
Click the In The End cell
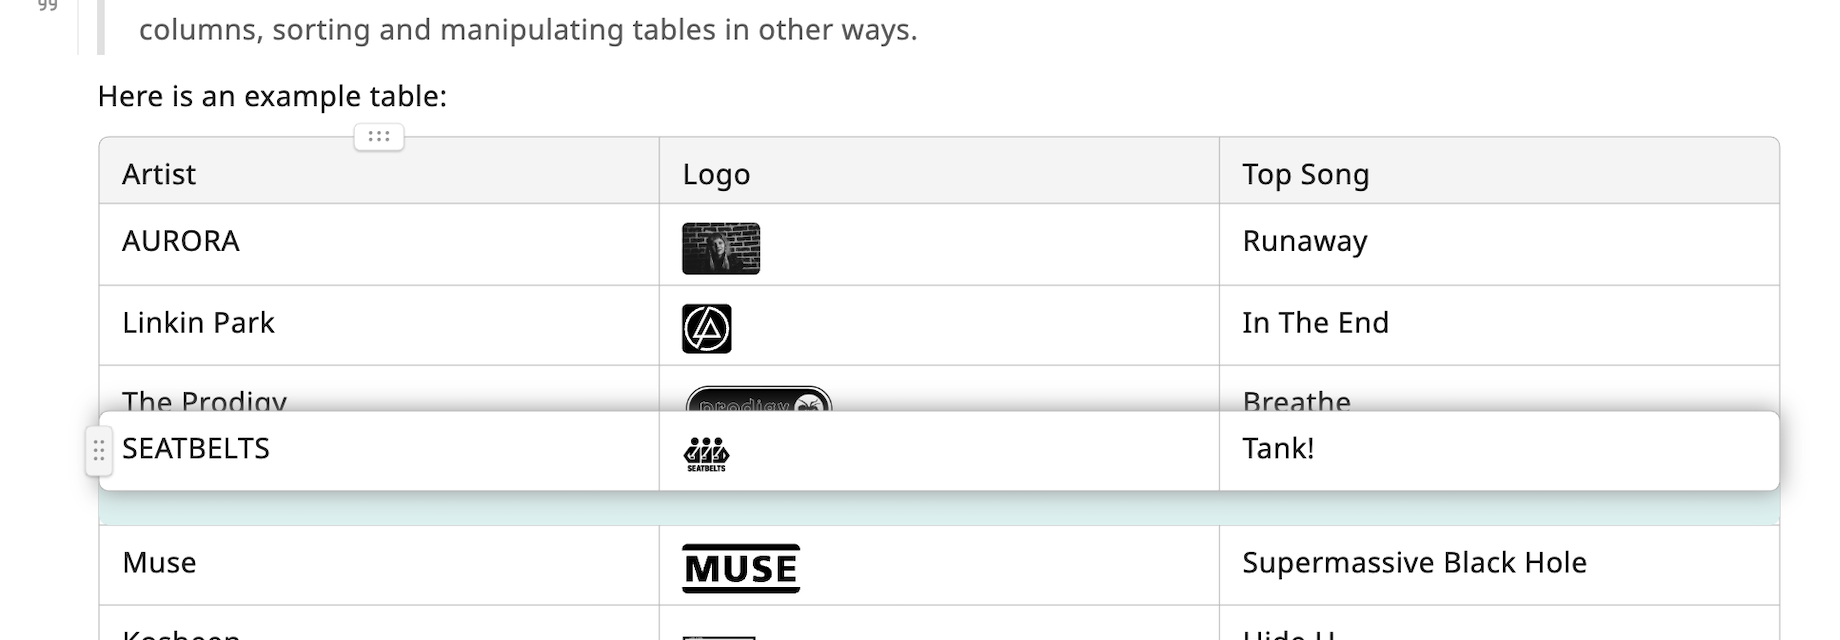1498,325
